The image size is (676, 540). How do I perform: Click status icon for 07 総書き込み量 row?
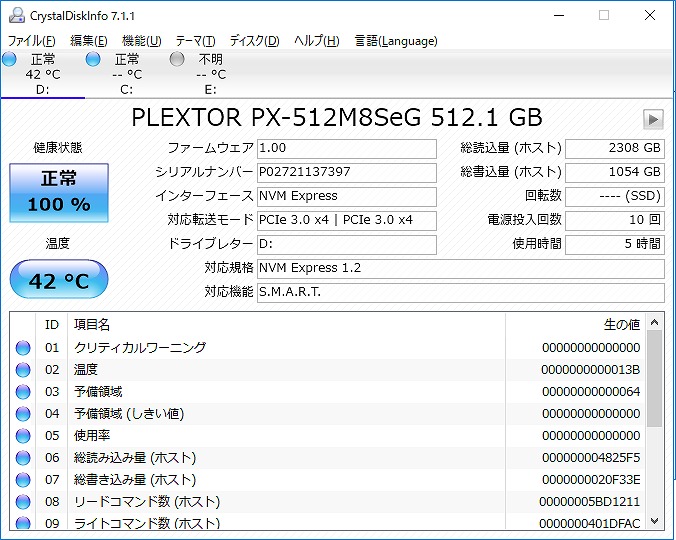point(23,480)
